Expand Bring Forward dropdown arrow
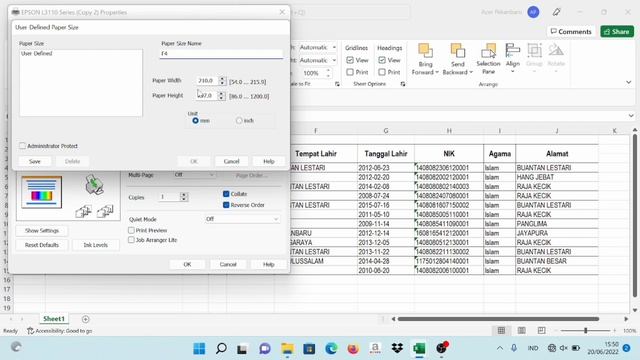 click(x=437, y=72)
